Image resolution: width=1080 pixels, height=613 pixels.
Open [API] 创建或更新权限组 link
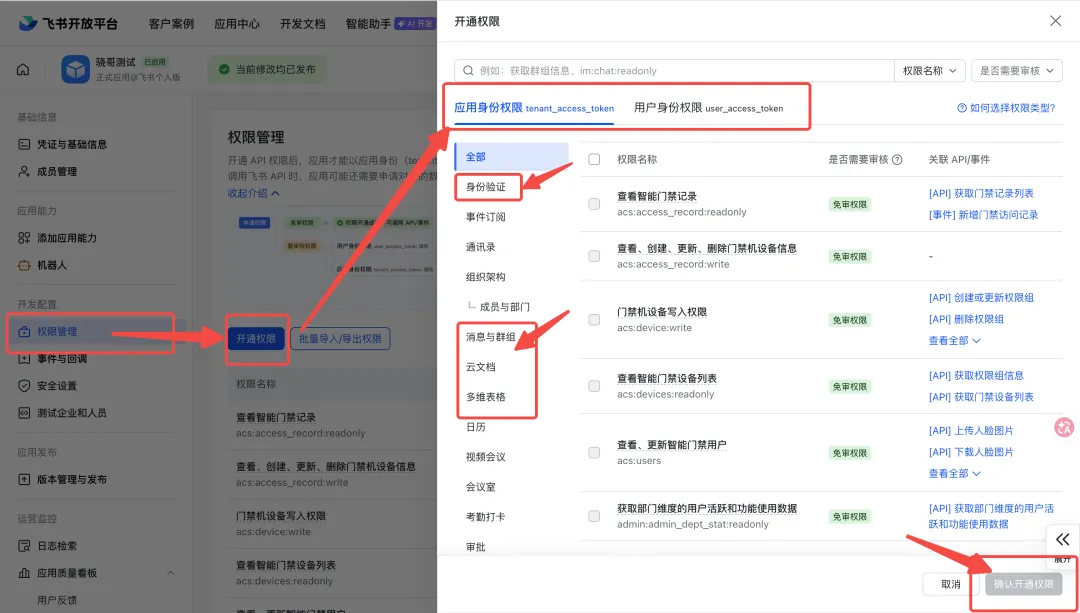coord(982,298)
